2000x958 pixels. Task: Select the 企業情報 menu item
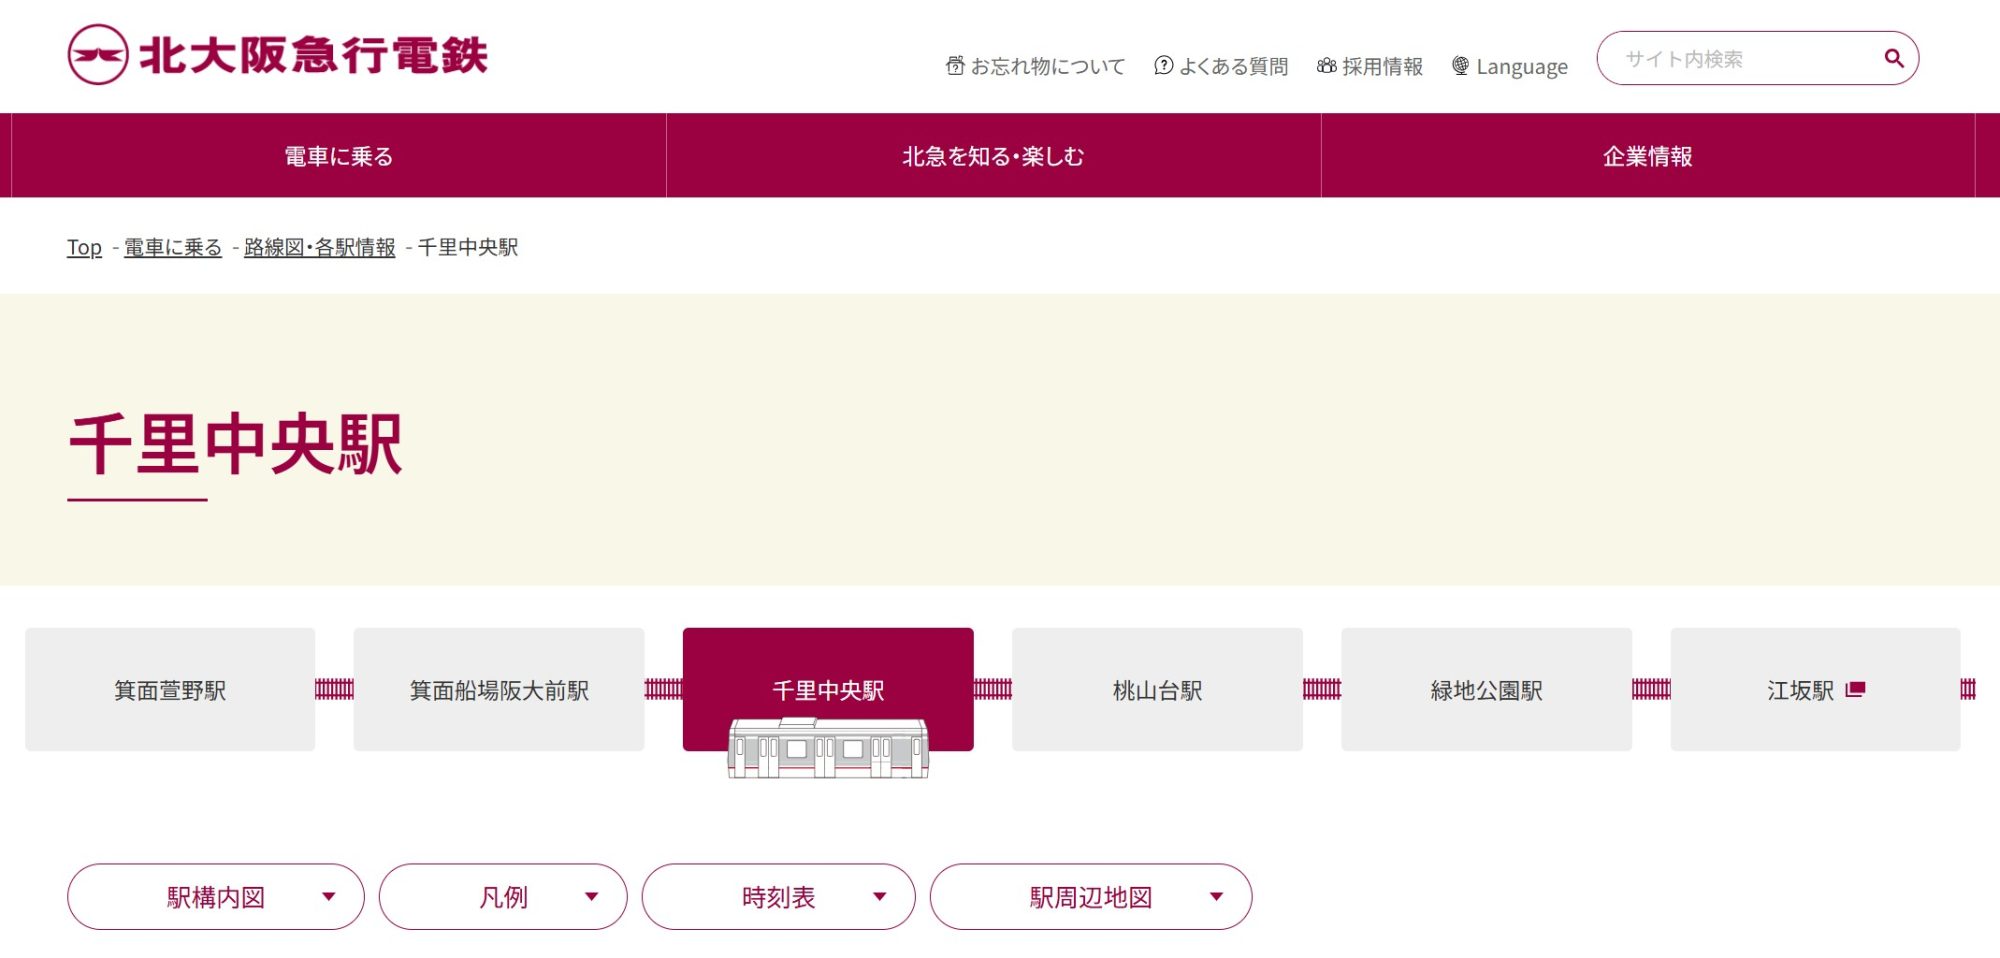[x=1647, y=156]
